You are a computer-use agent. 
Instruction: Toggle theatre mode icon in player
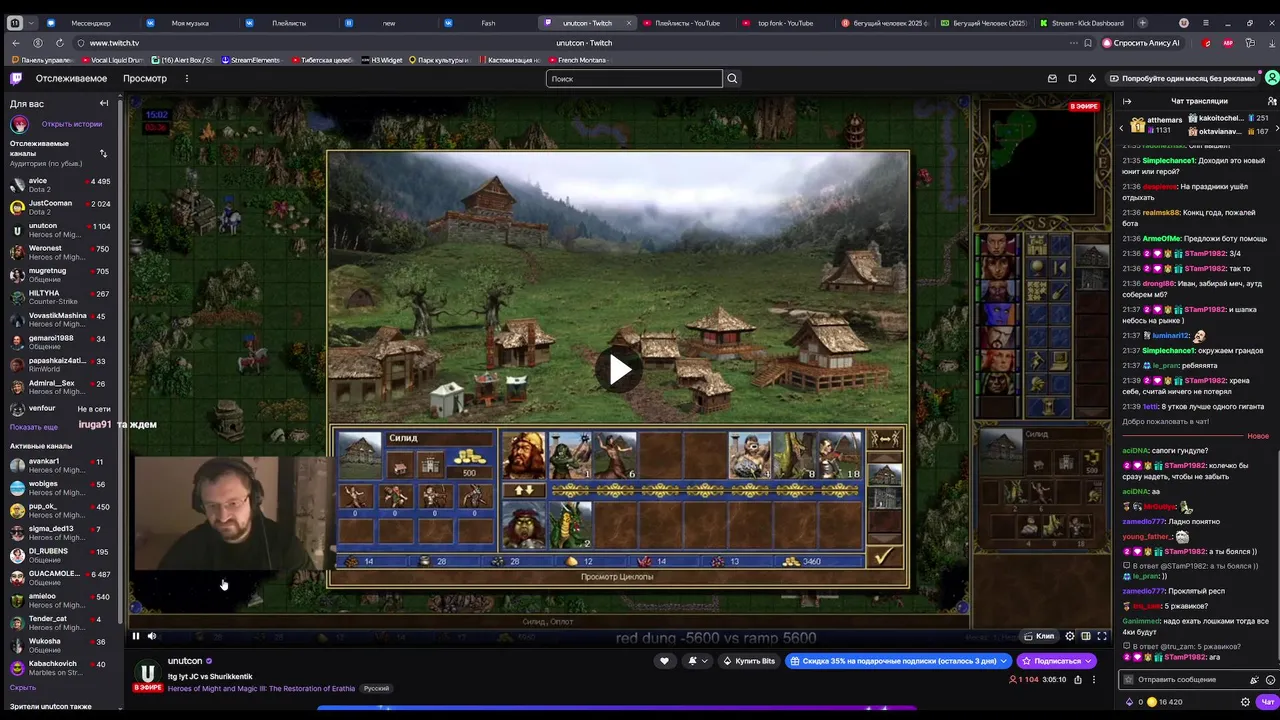pyautogui.click(x=1086, y=636)
